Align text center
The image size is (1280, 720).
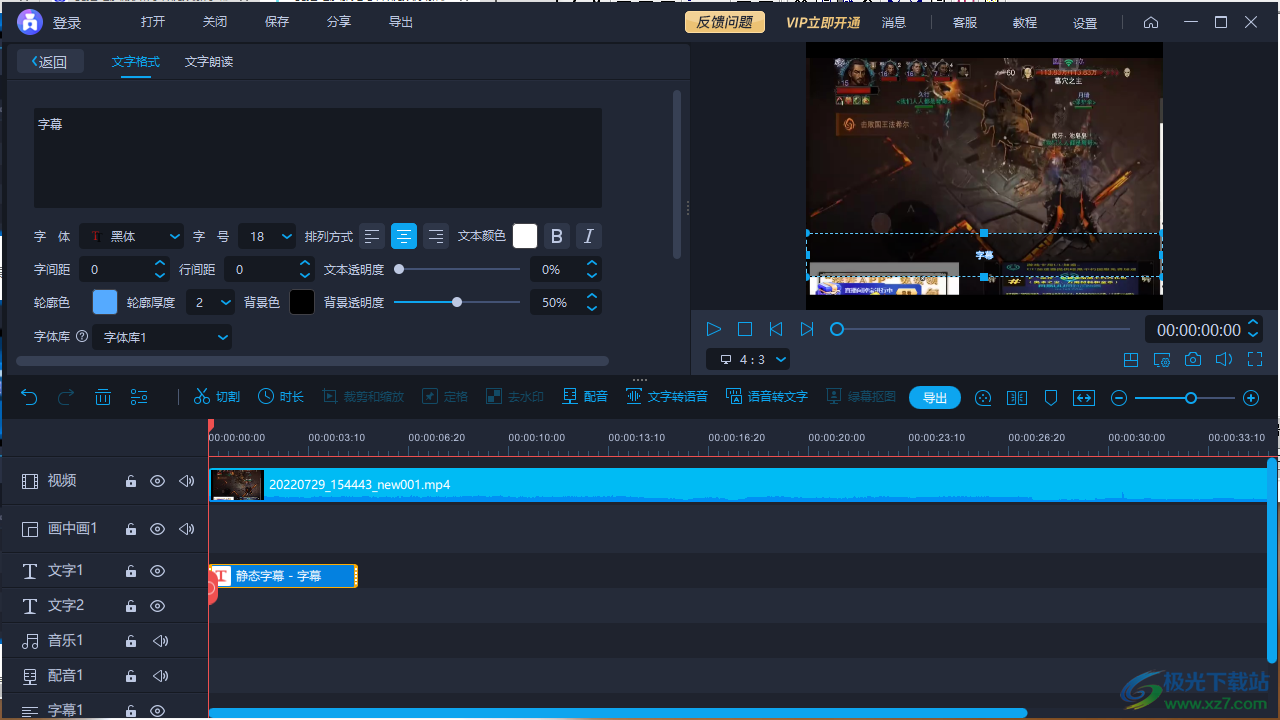(x=404, y=236)
